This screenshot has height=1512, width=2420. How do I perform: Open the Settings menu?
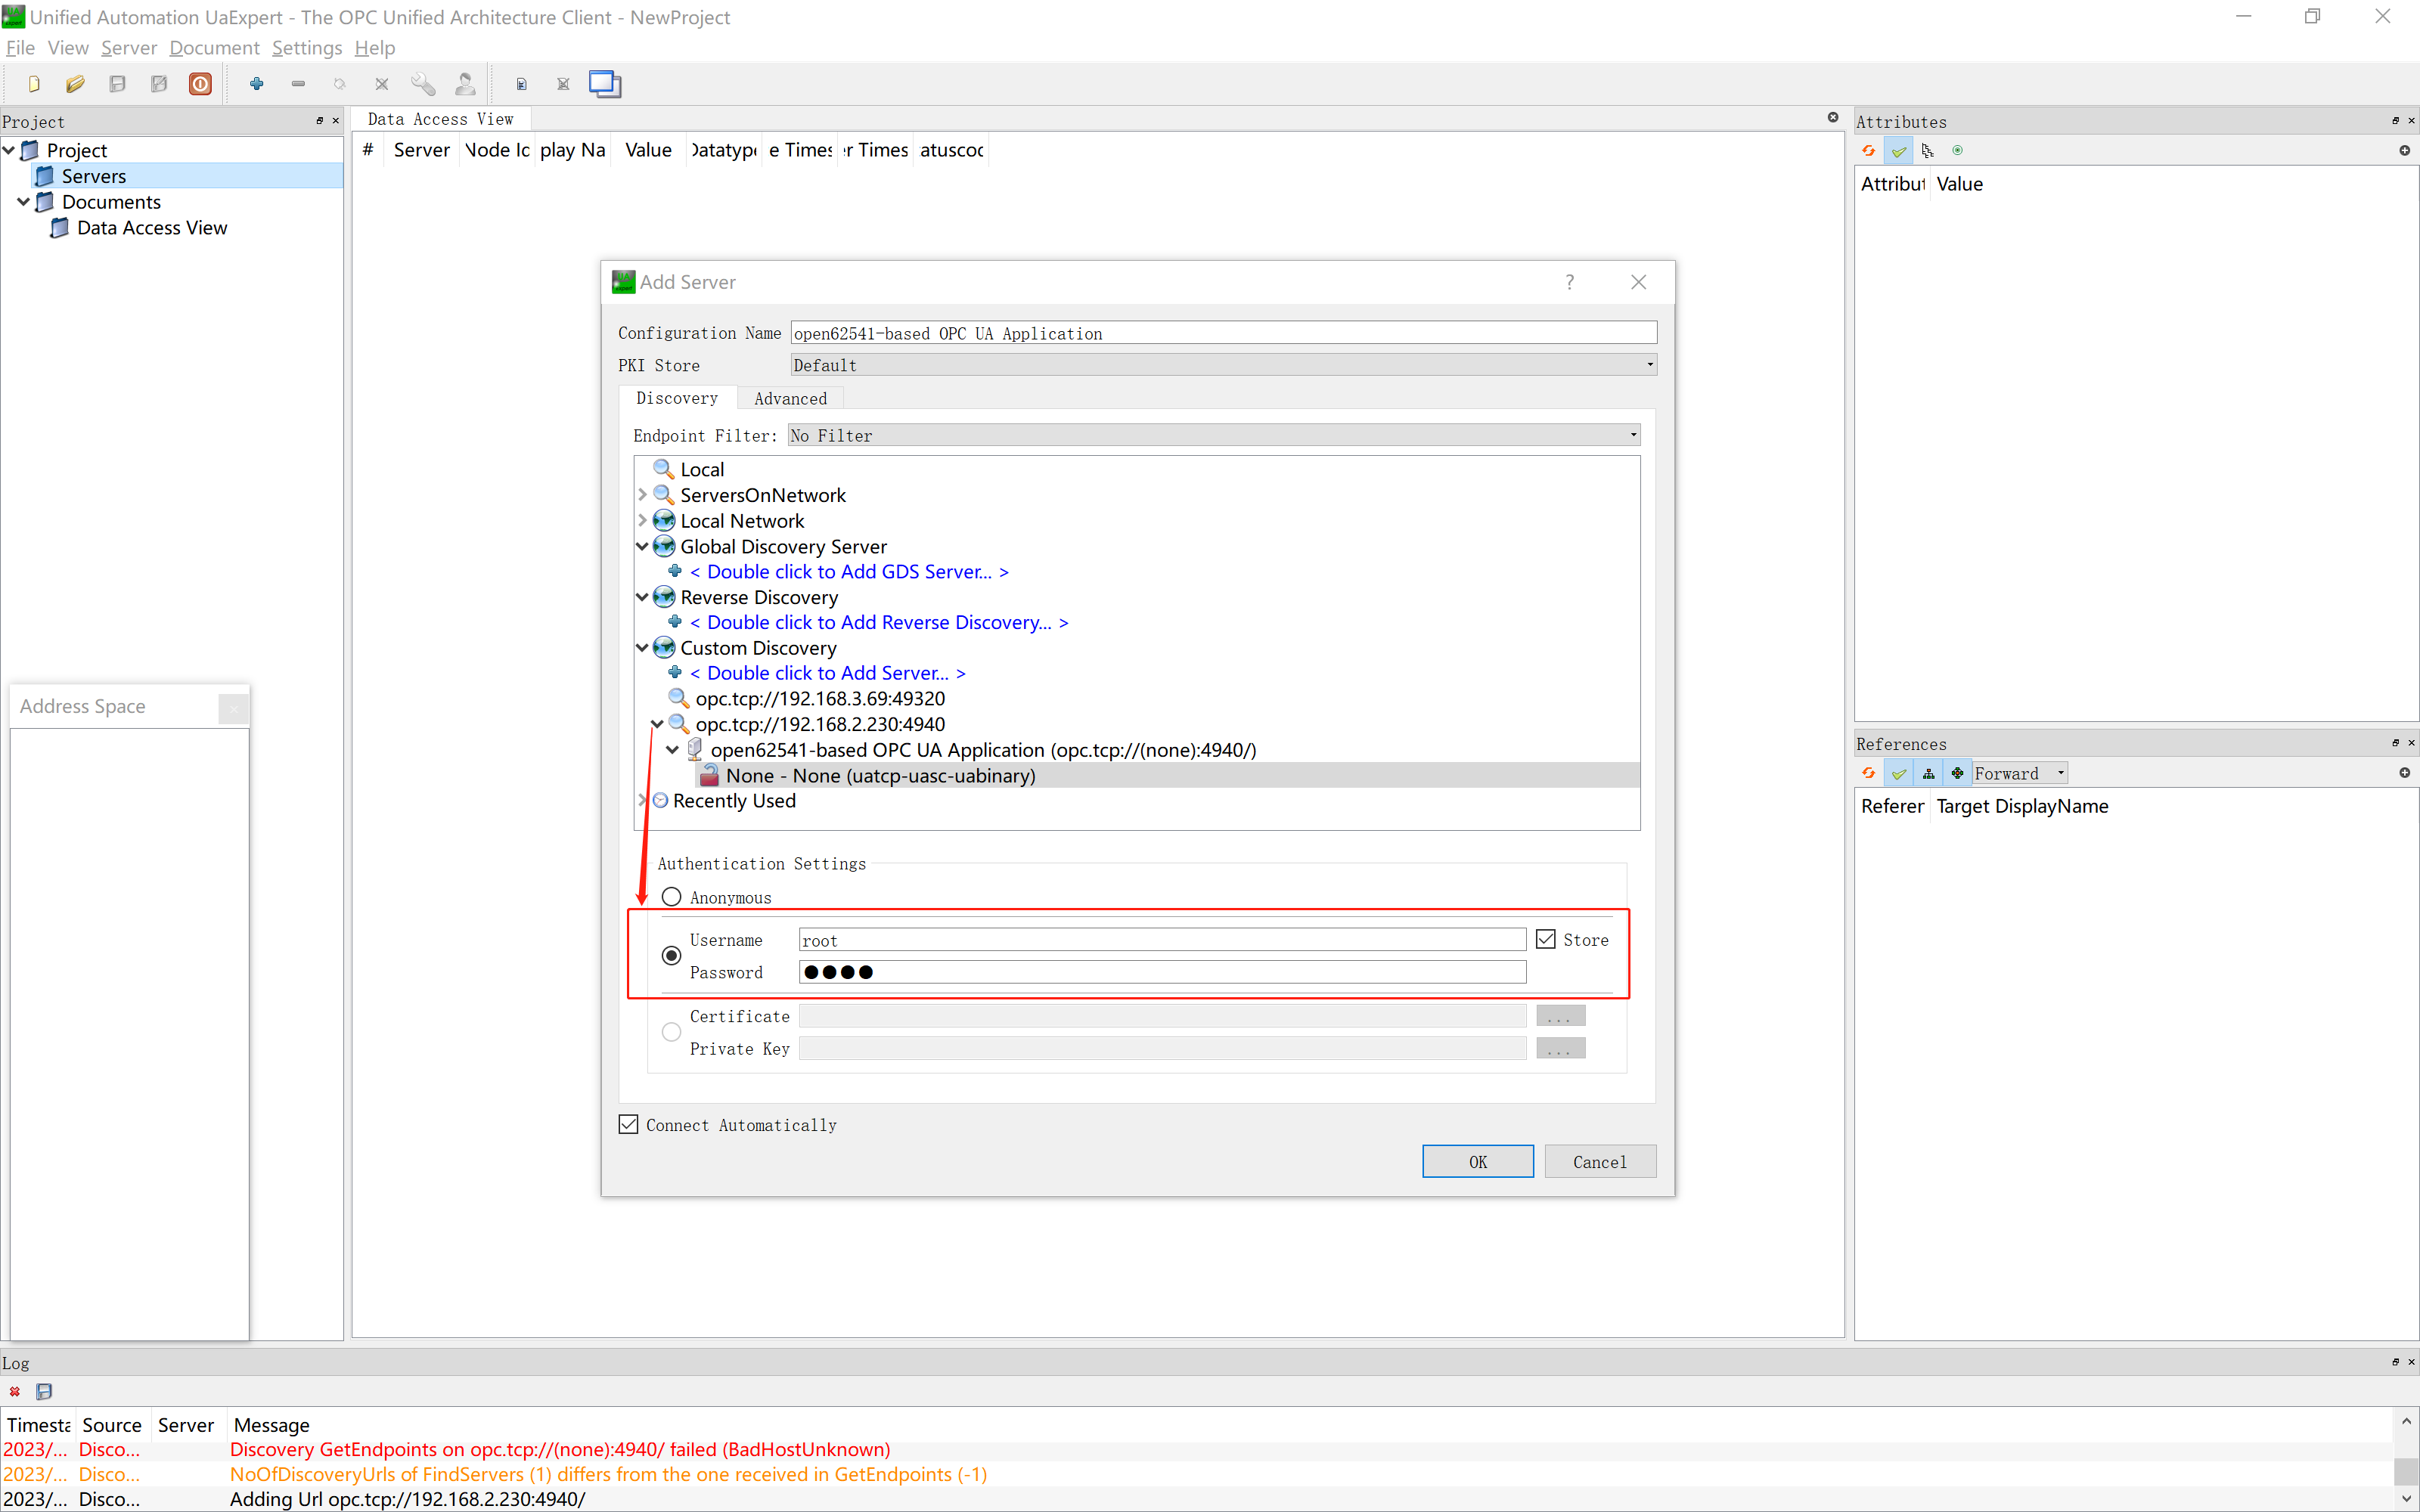click(306, 48)
